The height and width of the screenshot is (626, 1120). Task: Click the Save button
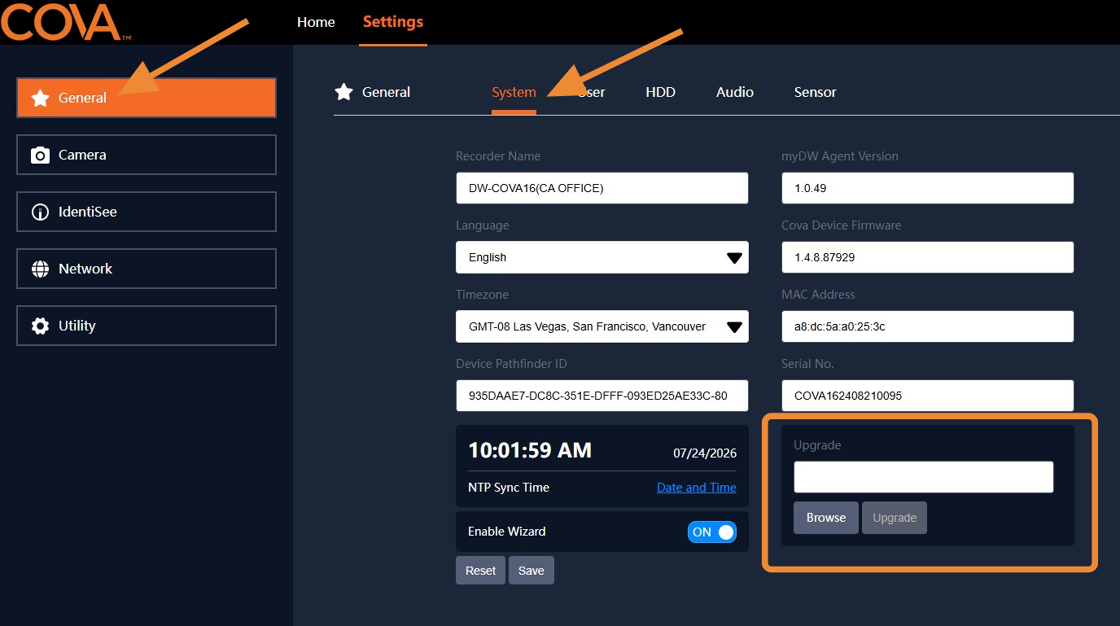531,570
